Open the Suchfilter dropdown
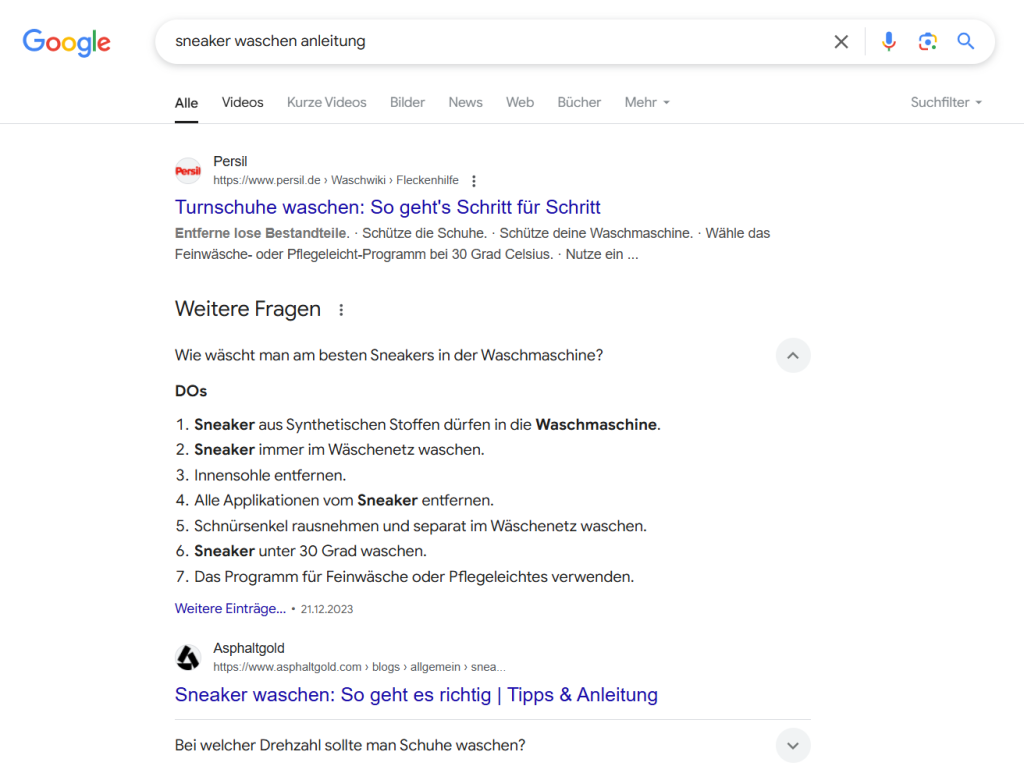Viewport: 1024px width, 766px height. [x=946, y=102]
